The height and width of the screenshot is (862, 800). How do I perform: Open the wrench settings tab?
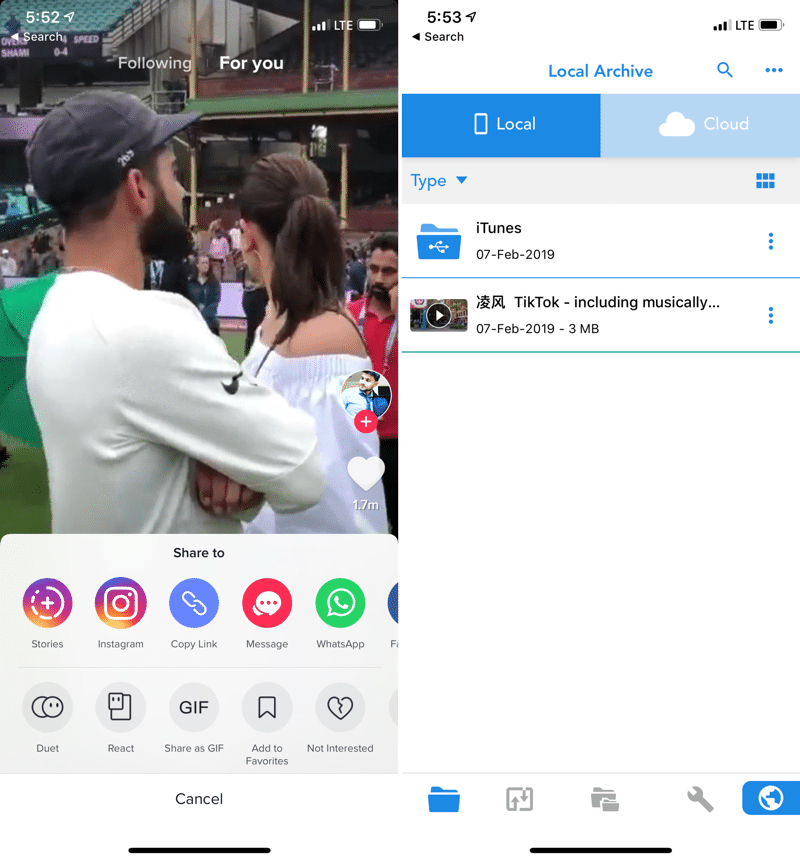699,798
